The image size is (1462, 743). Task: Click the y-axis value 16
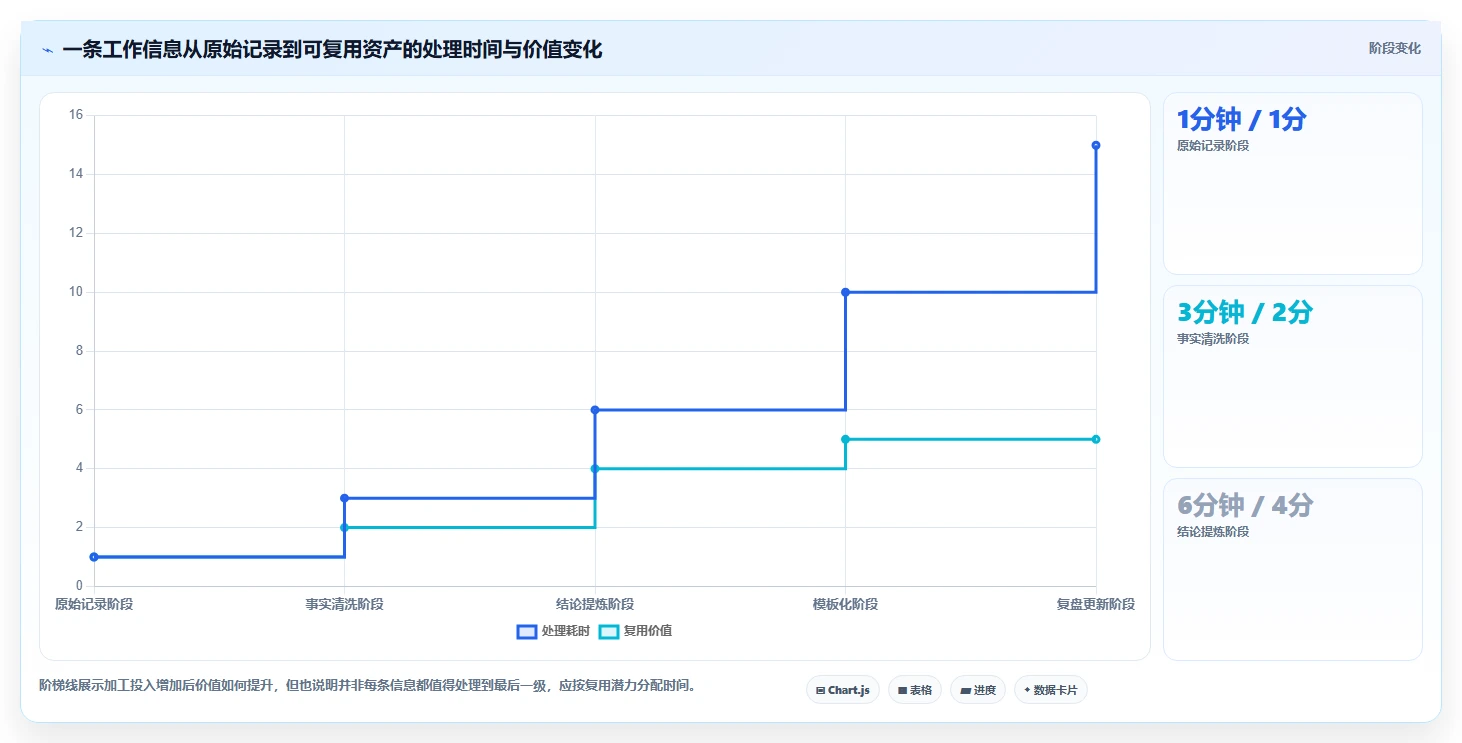[76, 115]
